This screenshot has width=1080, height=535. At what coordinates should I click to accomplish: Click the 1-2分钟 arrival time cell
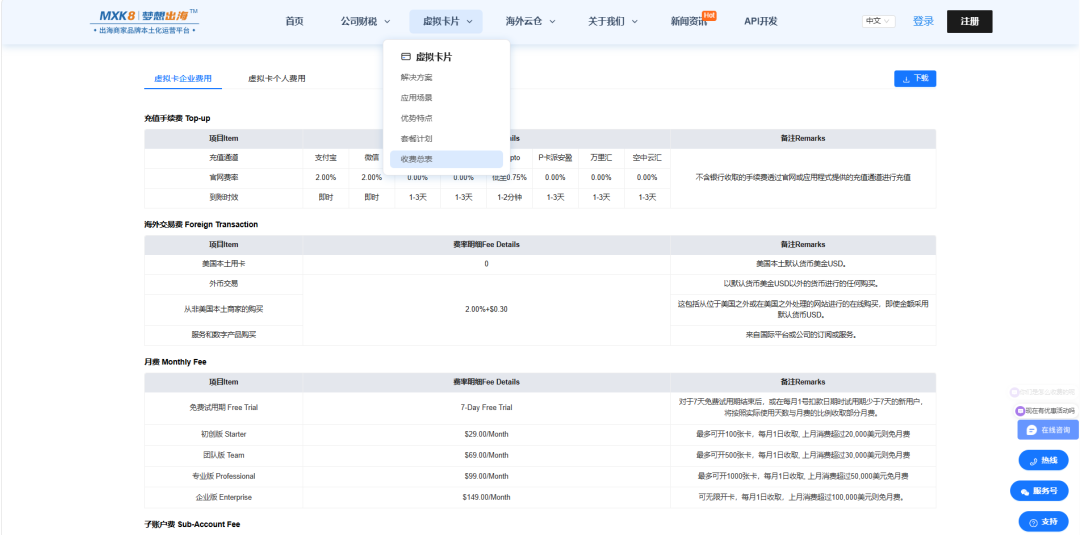pyautogui.click(x=509, y=198)
